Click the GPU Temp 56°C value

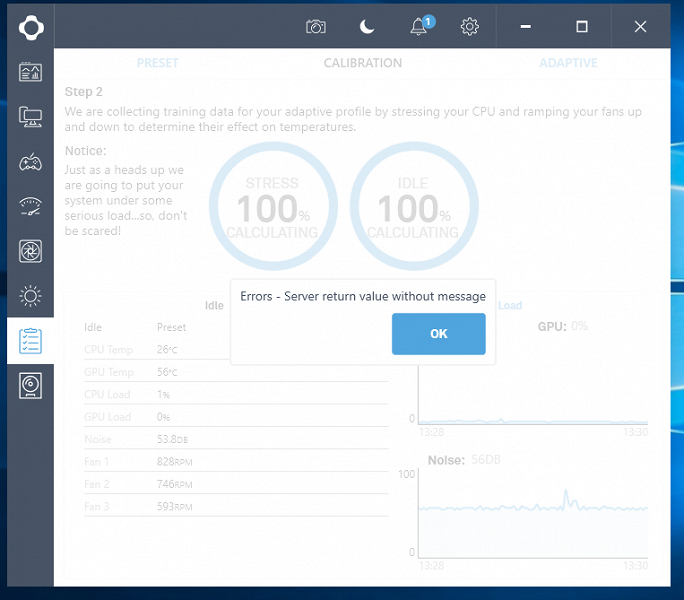point(167,372)
